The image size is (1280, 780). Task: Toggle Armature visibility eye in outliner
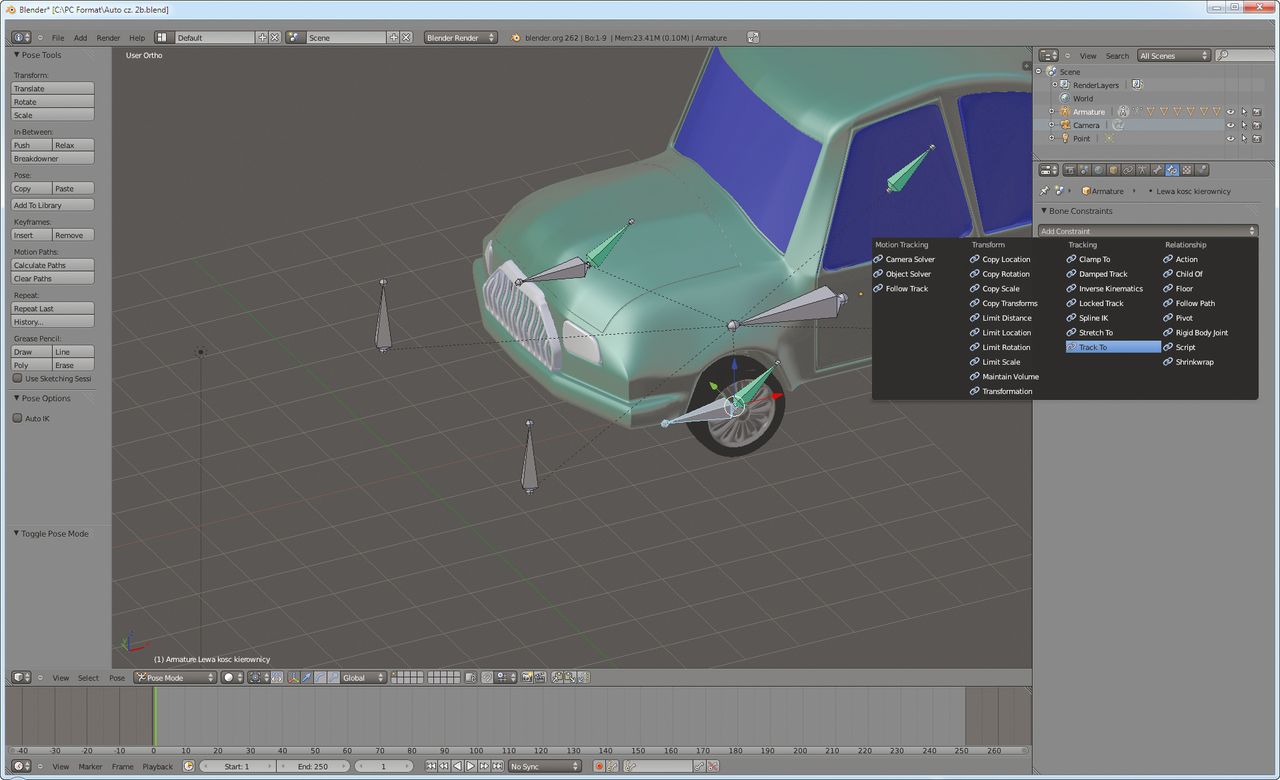pos(1230,112)
